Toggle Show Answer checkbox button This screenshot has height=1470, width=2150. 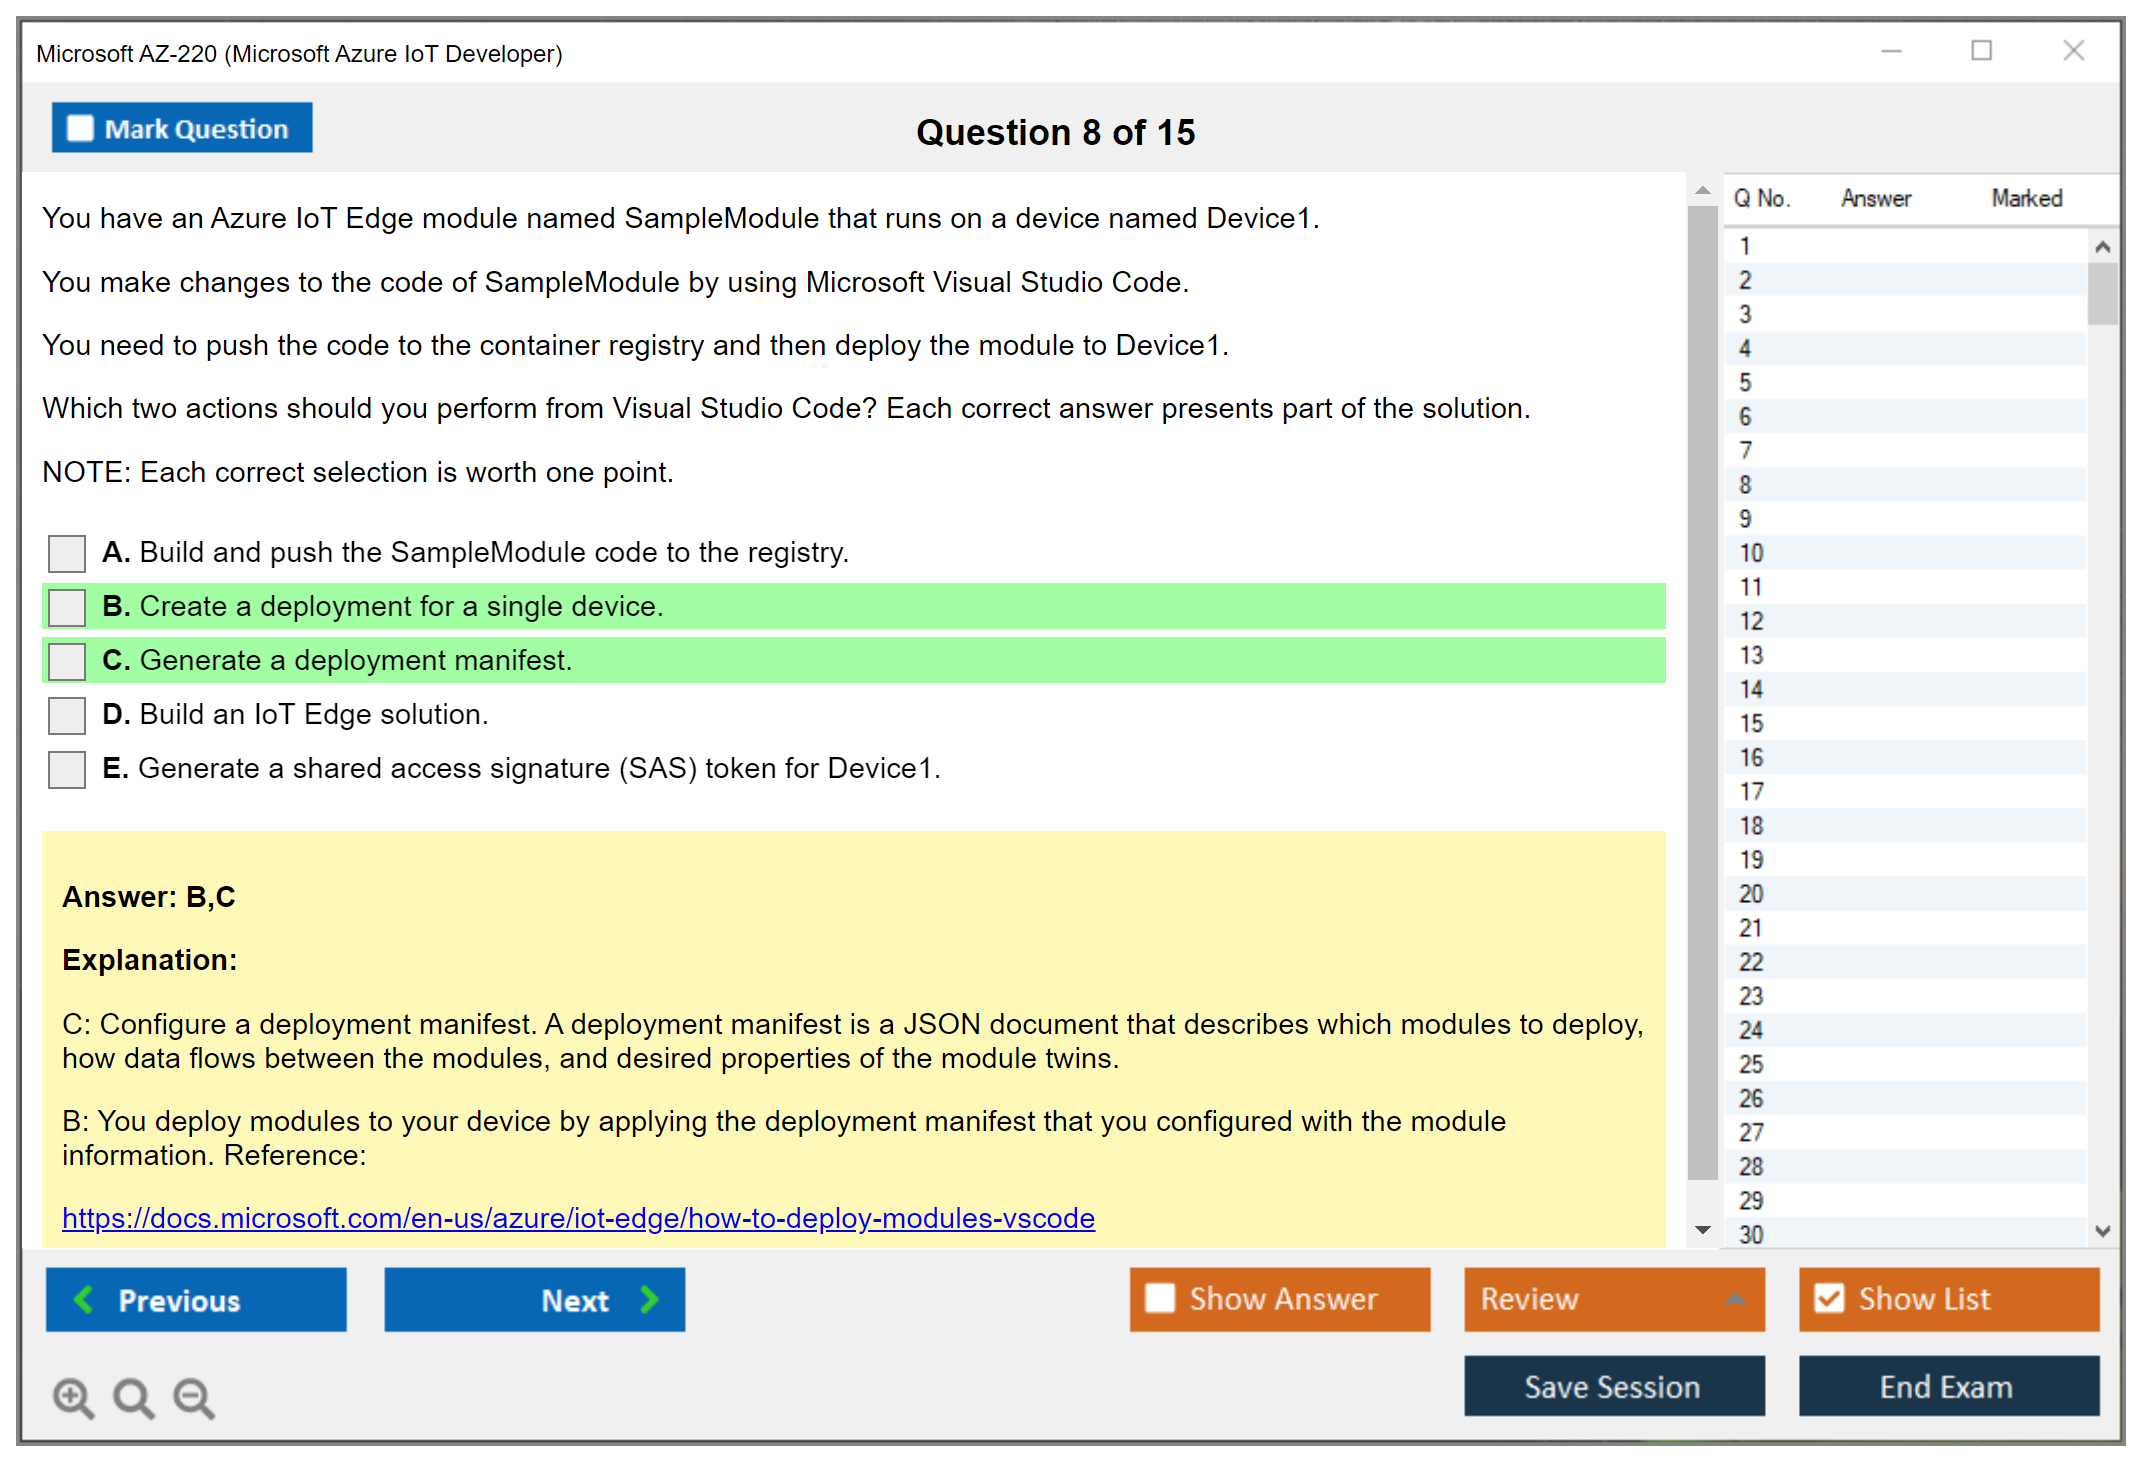coord(1279,1299)
